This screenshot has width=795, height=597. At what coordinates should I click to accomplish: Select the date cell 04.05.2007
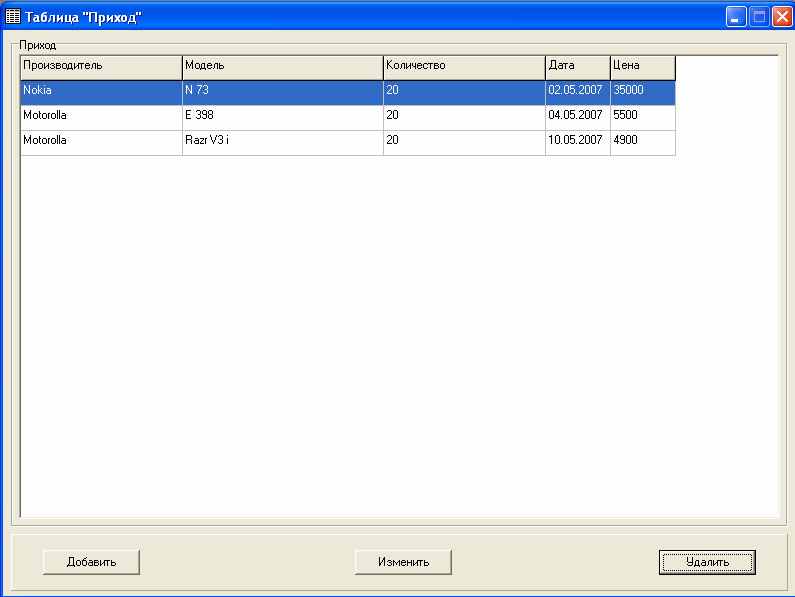(x=578, y=118)
